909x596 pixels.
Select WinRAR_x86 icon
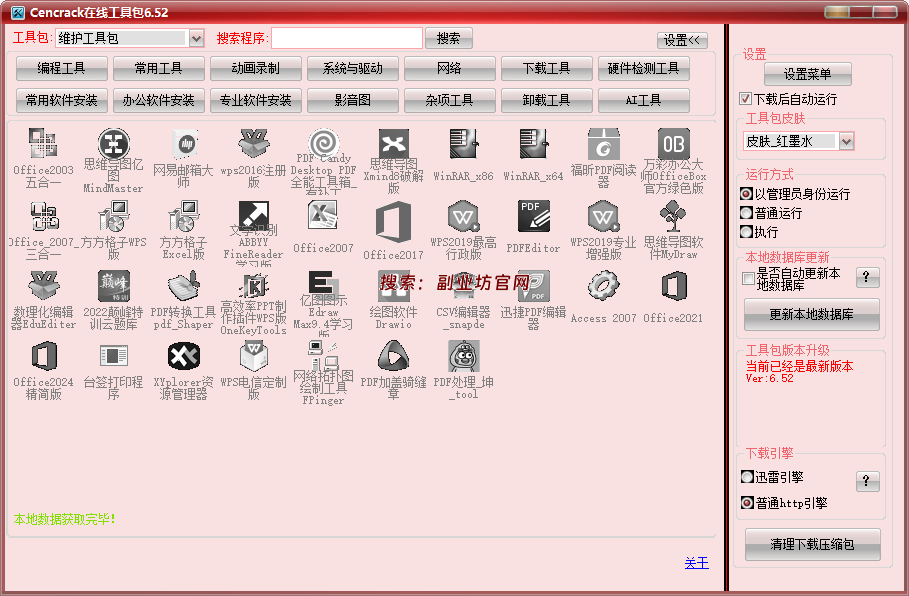(x=464, y=144)
